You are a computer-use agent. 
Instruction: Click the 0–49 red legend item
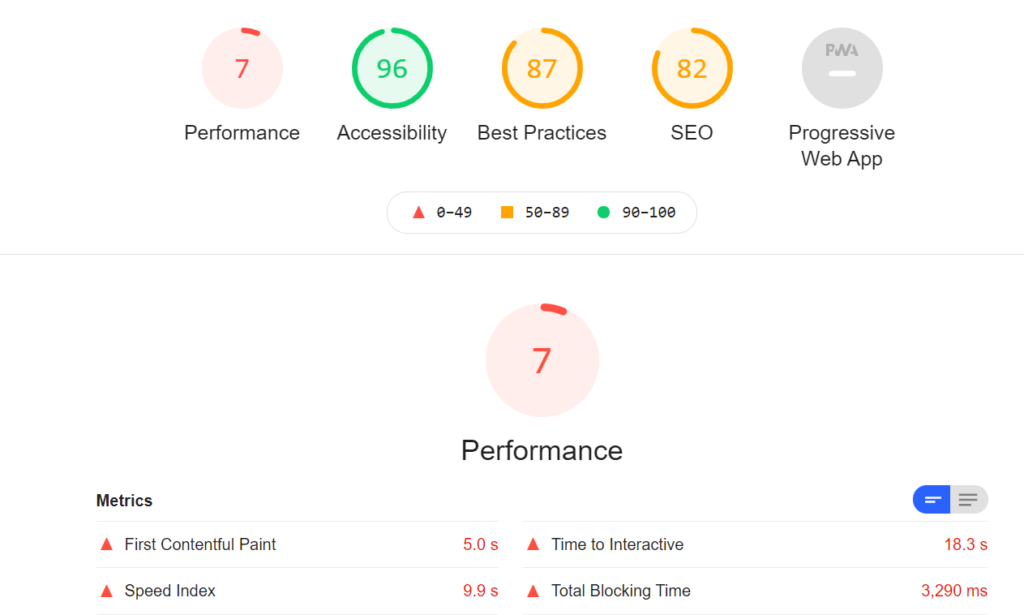click(x=442, y=212)
